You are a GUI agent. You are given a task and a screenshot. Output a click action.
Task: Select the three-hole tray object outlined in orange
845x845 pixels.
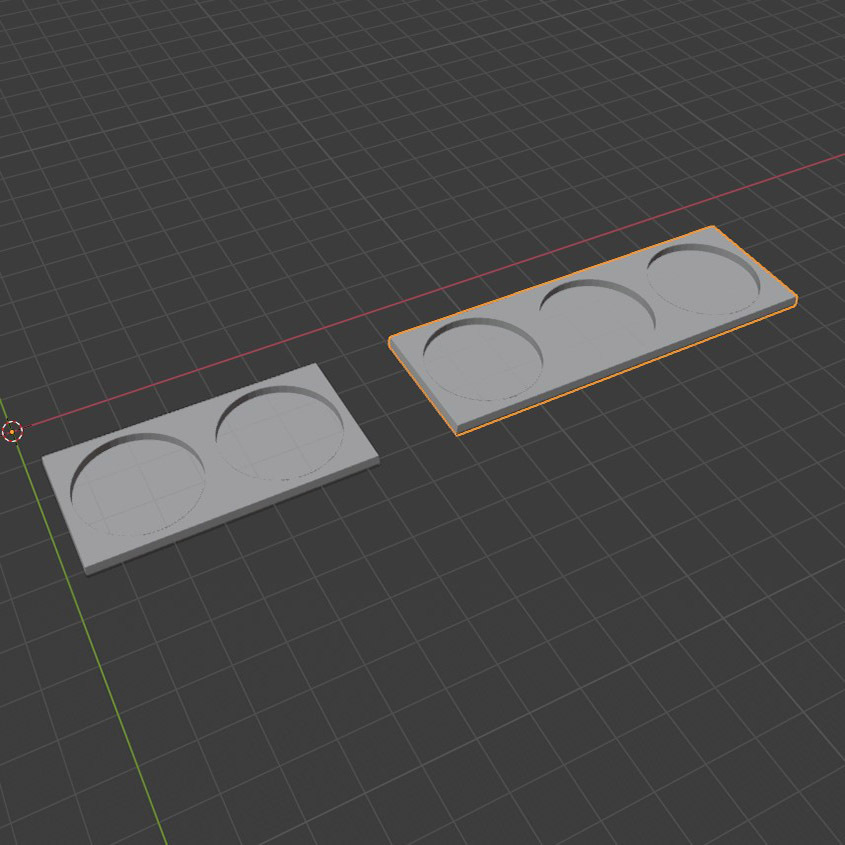coord(592,330)
